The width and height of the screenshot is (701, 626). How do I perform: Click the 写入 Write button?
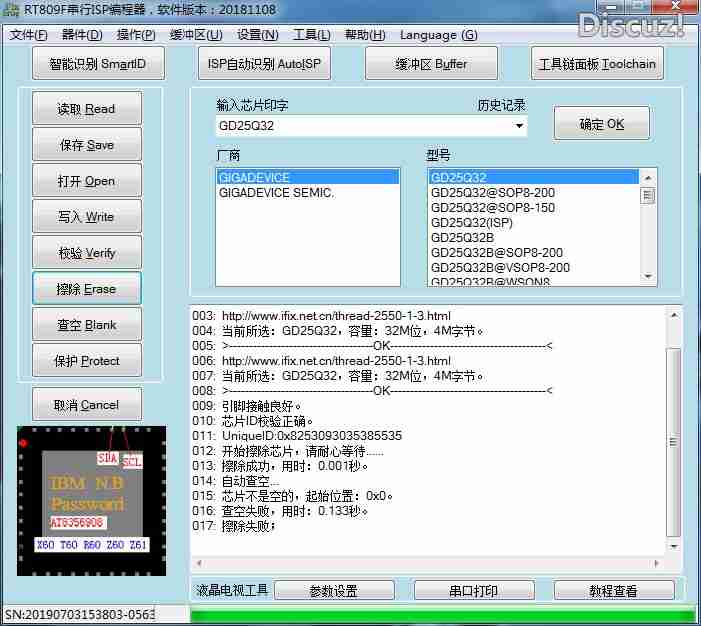[87, 217]
